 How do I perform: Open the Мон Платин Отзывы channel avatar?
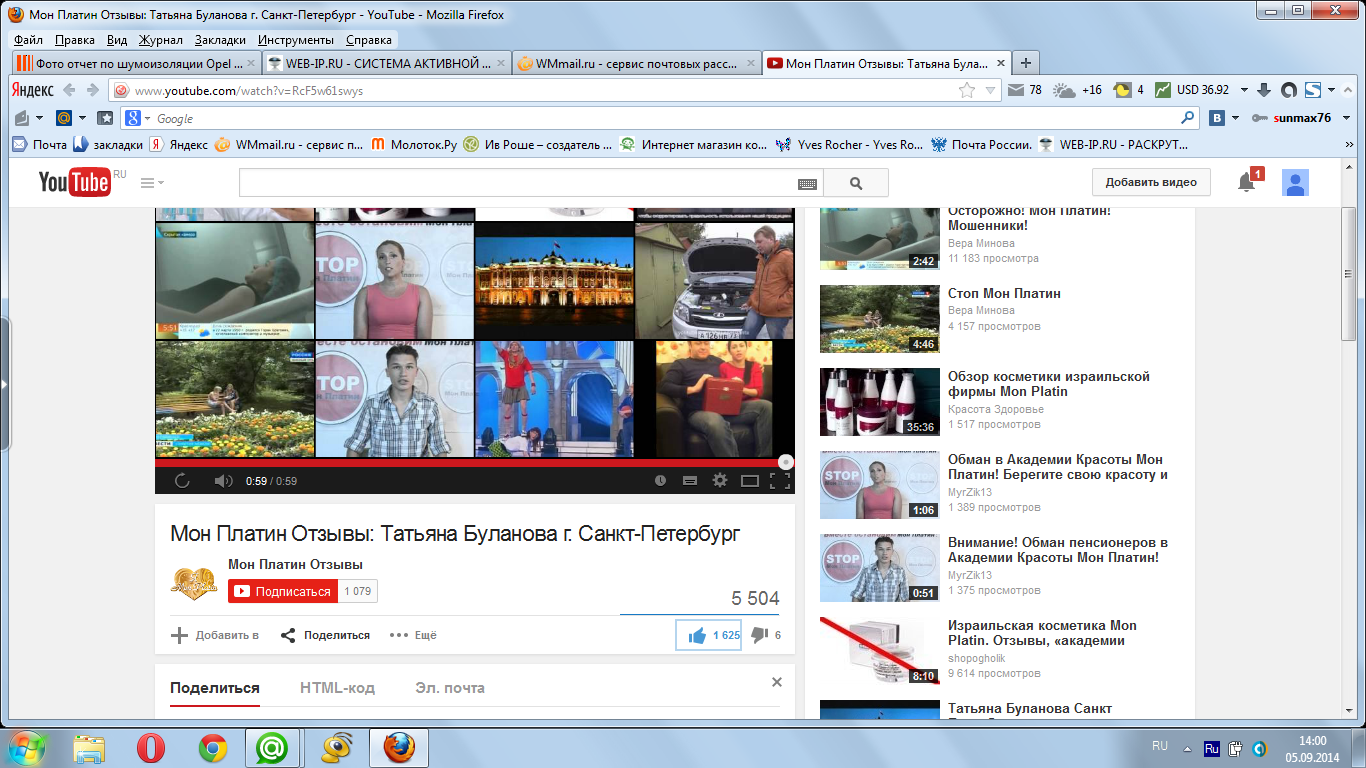[x=194, y=583]
